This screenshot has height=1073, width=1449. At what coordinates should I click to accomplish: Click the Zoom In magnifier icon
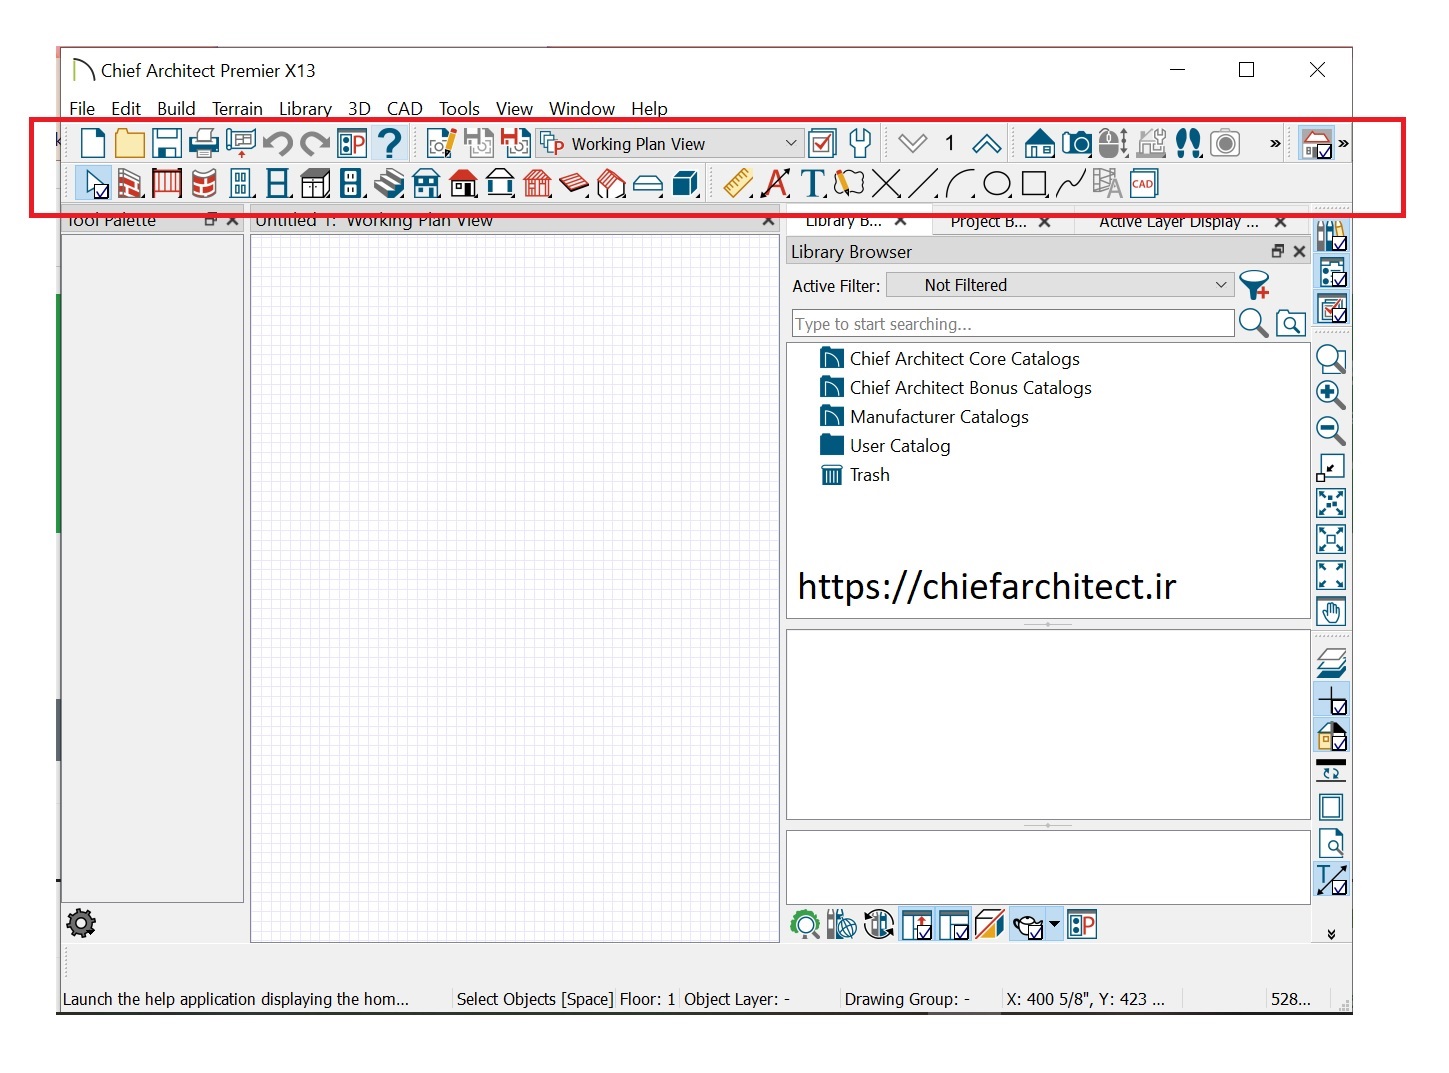coord(1330,394)
